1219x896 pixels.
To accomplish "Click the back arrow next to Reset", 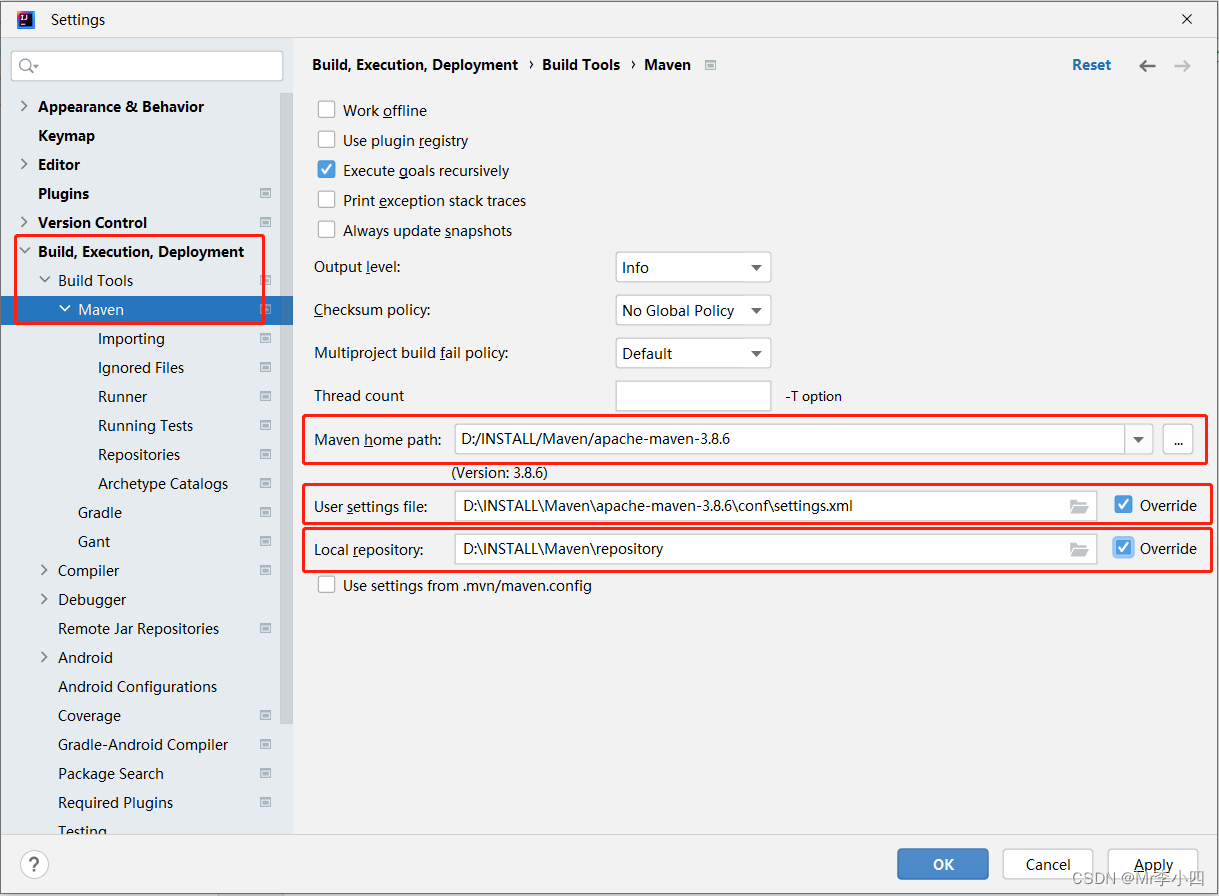I will click(1147, 65).
